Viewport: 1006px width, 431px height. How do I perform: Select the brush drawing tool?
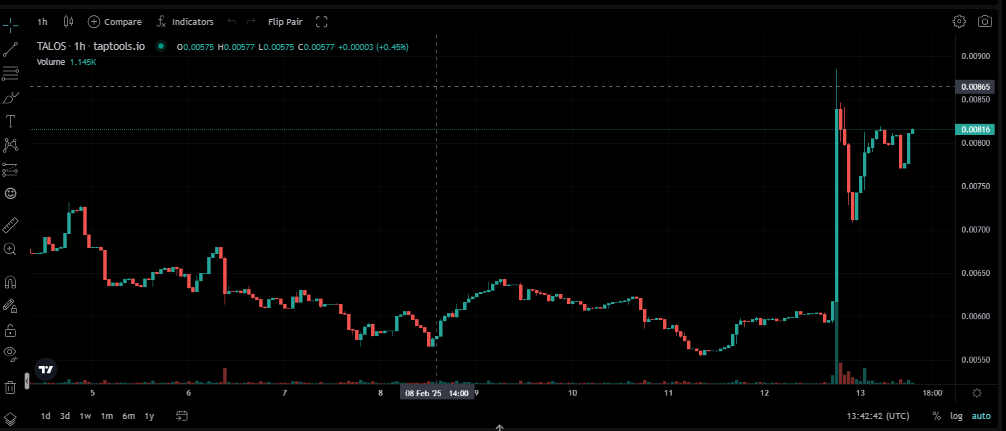[x=10, y=97]
